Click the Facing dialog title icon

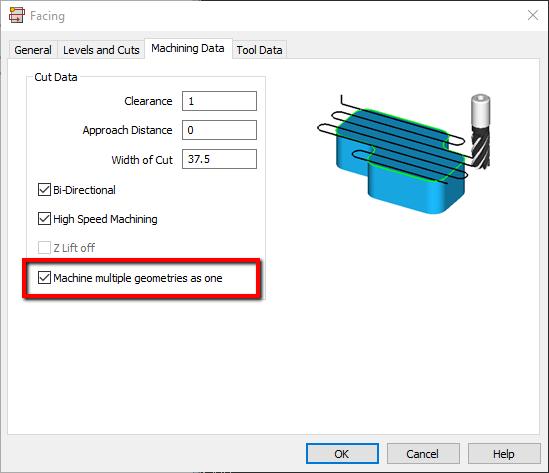16,15
